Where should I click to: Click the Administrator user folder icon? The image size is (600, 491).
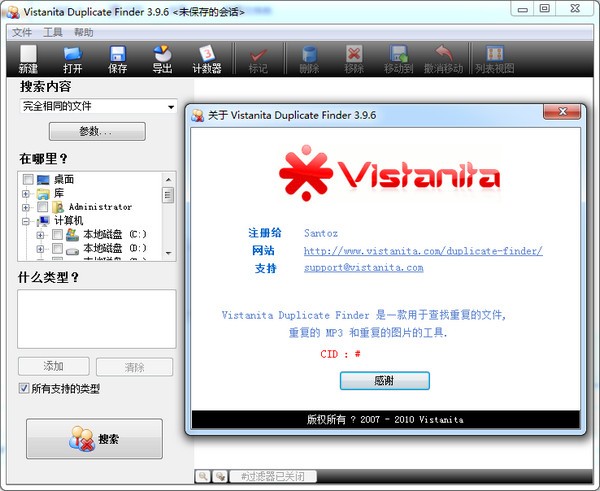[x=58, y=207]
